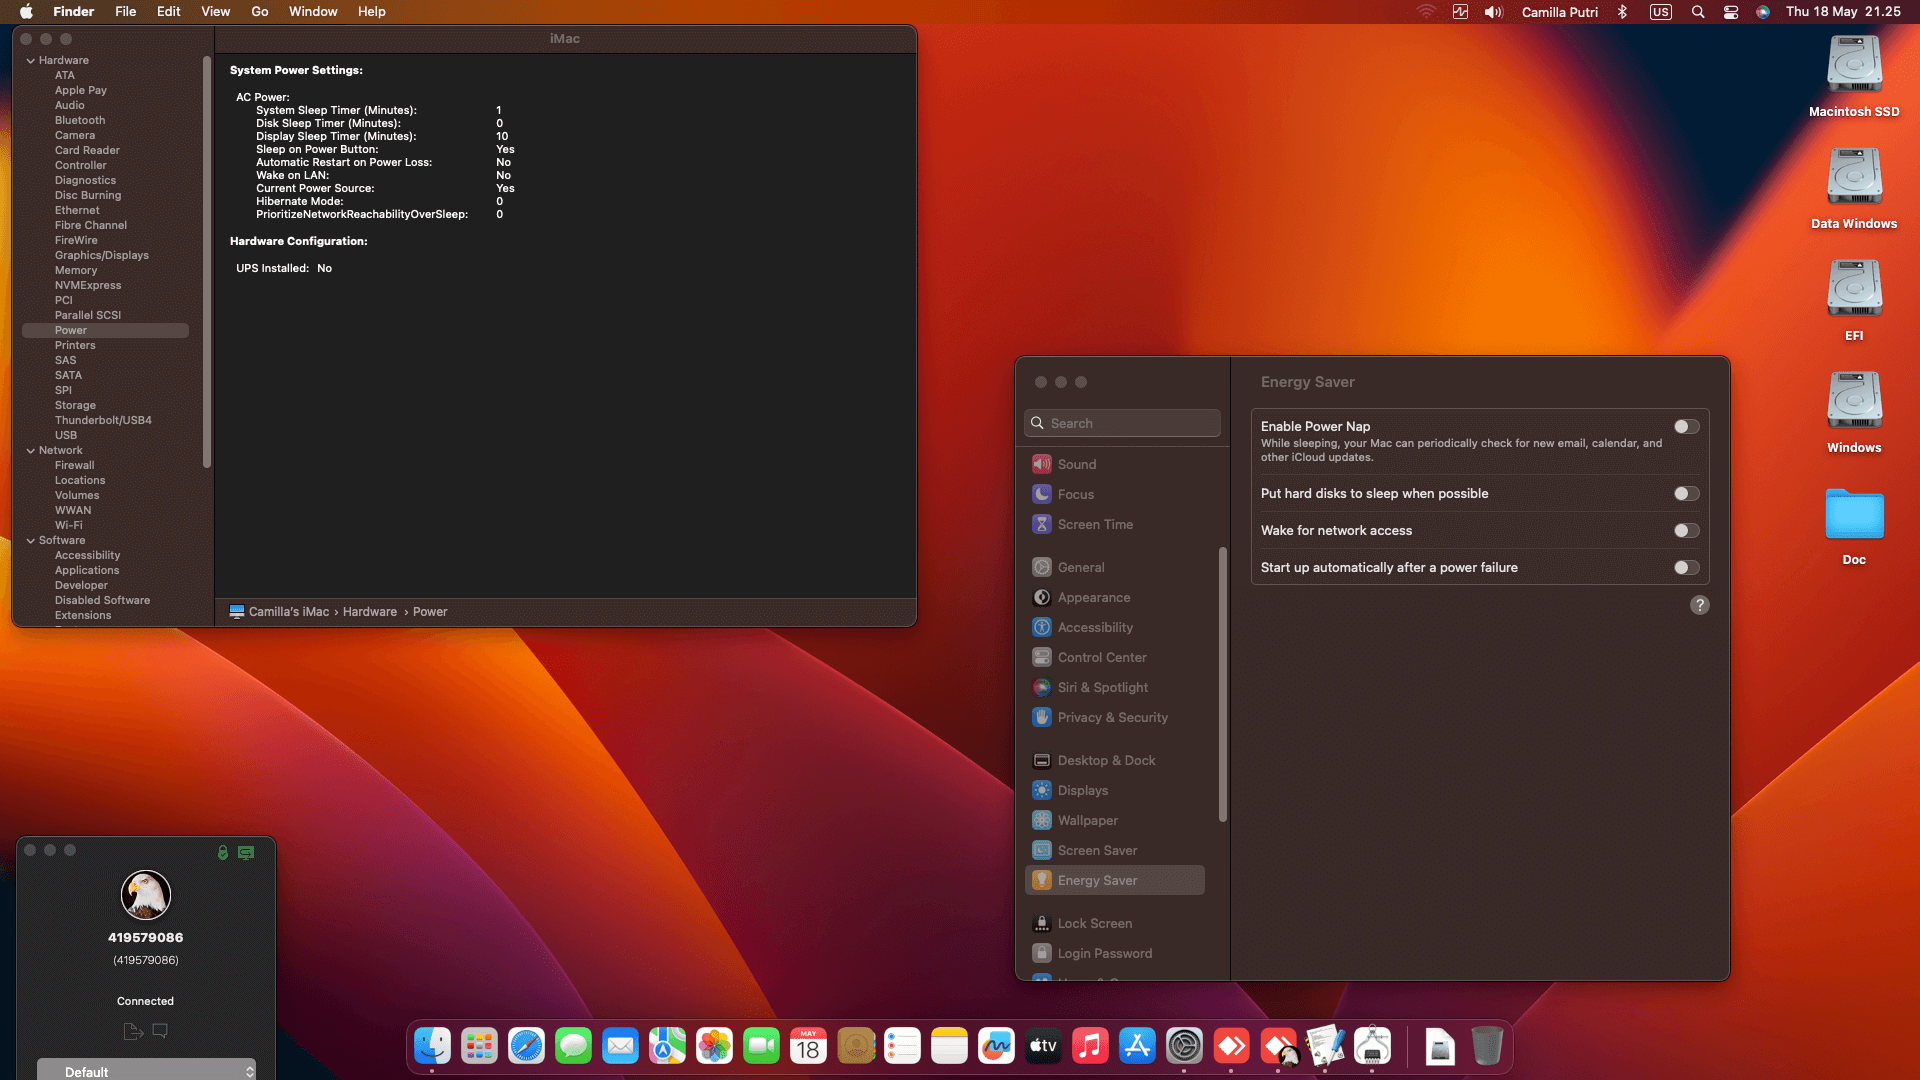Open Launchpad from the Dock
Image resolution: width=1920 pixels, height=1080 pixels.
pyautogui.click(x=479, y=1046)
